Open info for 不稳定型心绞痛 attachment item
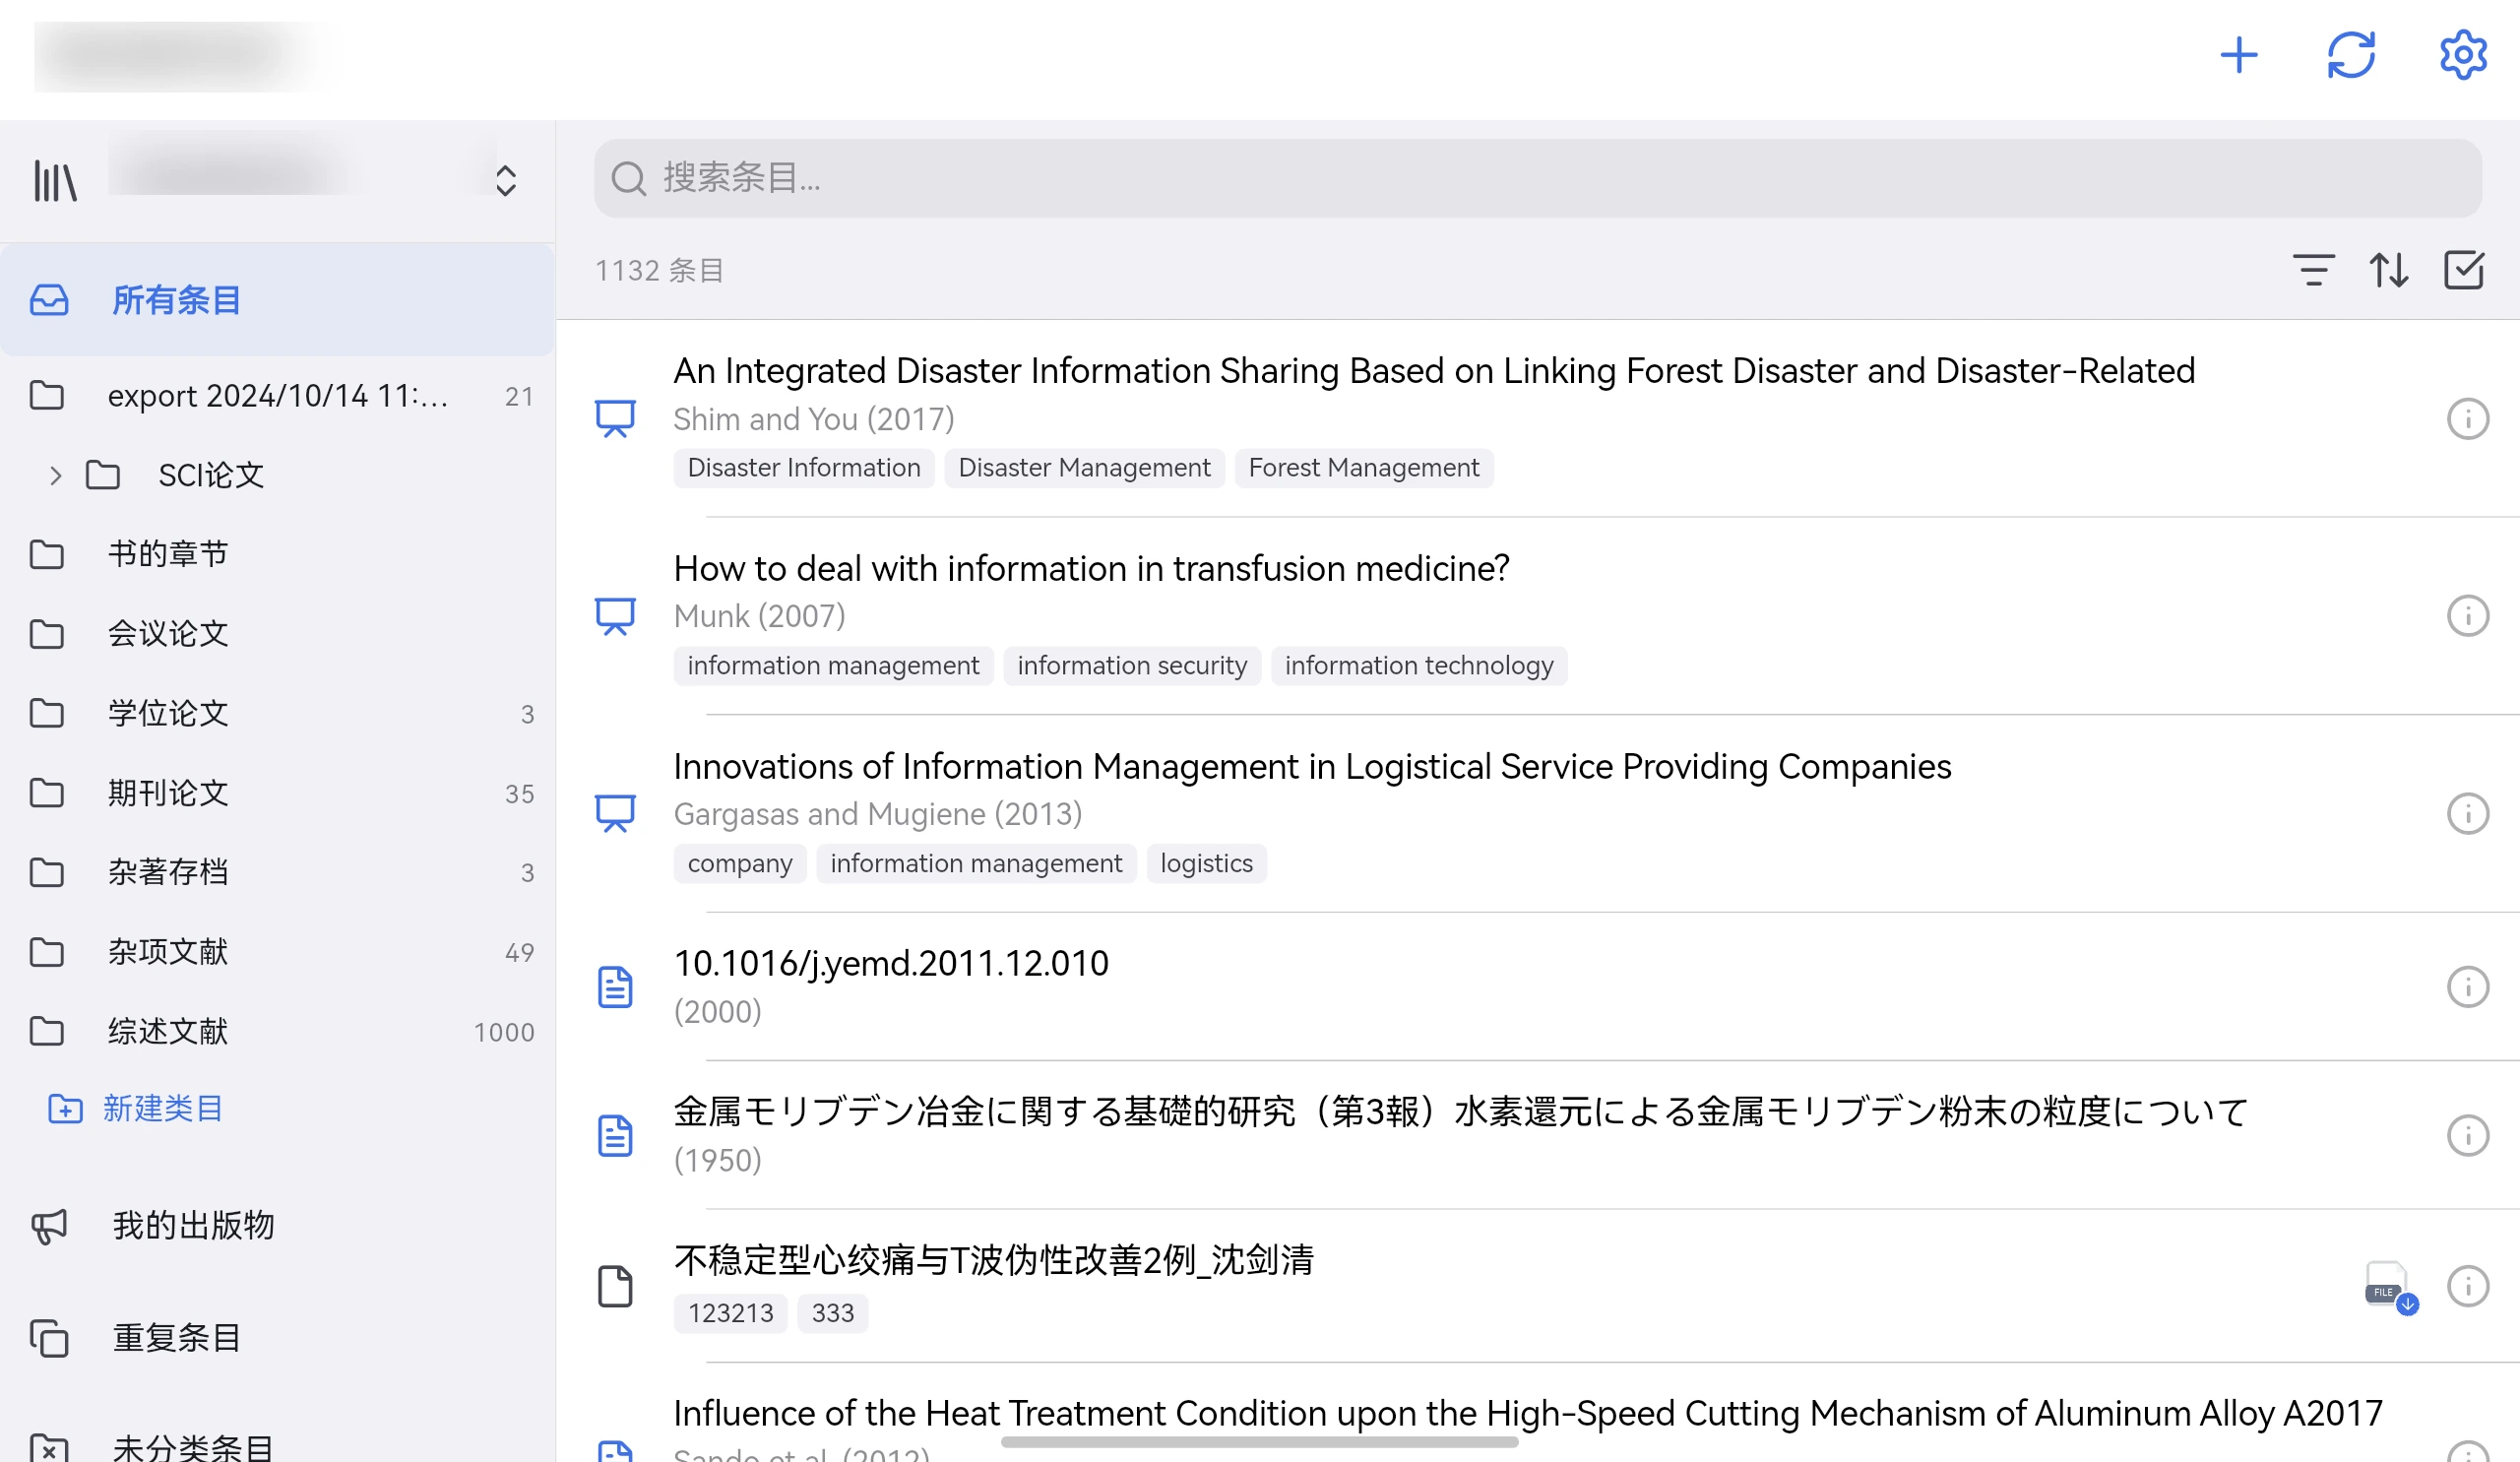This screenshot has height=1462, width=2520. click(2467, 1286)
